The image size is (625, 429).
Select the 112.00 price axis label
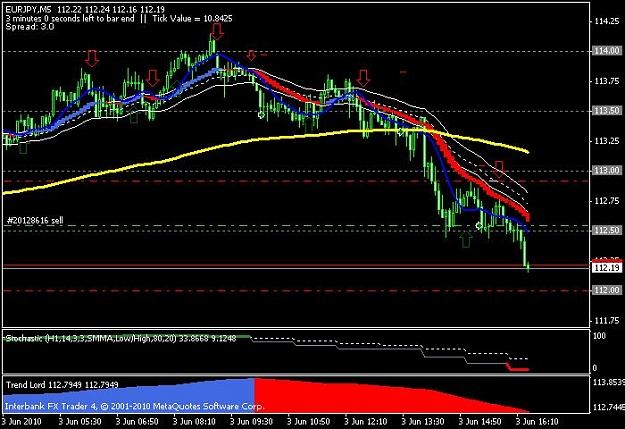607,290
